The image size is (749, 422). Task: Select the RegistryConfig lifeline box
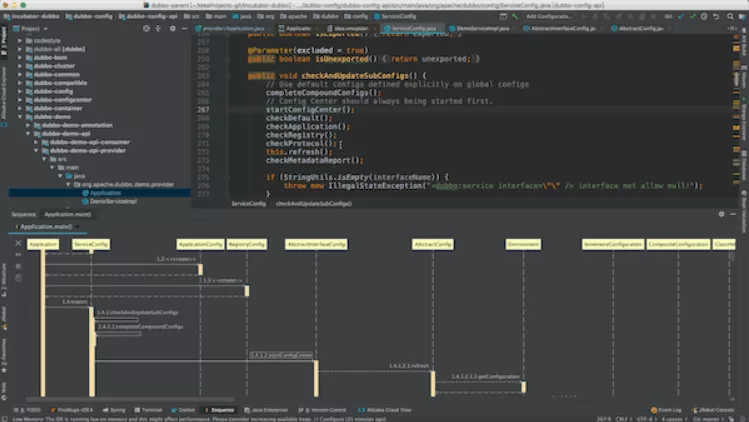pyautogui.click(x=246, y=244)
